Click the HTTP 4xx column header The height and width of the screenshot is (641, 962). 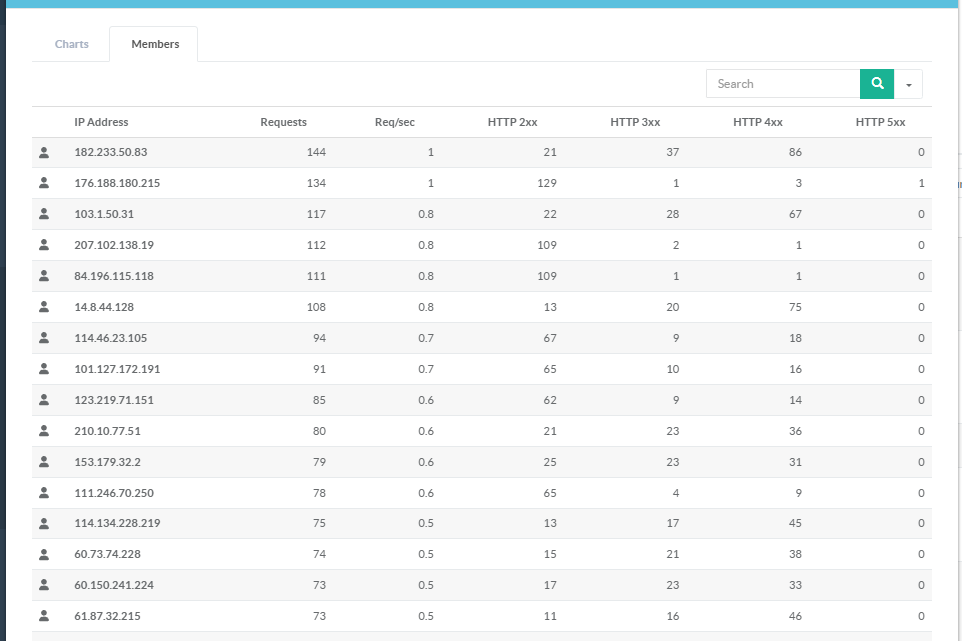(757, 122)
